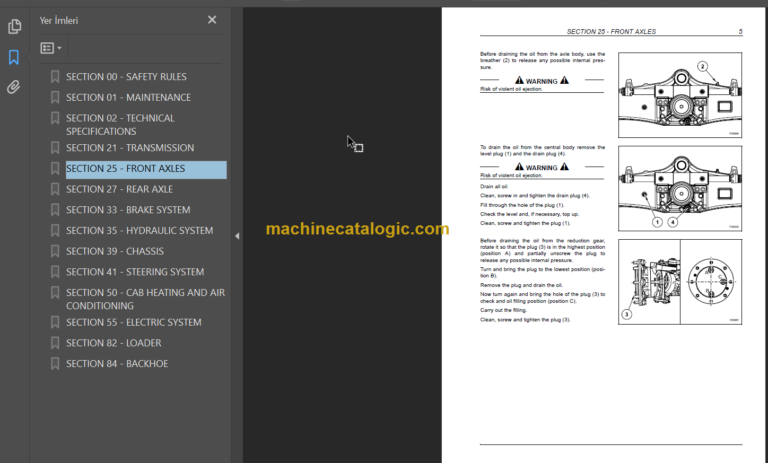Jump to SECTION 41 - STEERING SYSTEM

[135, 272]
